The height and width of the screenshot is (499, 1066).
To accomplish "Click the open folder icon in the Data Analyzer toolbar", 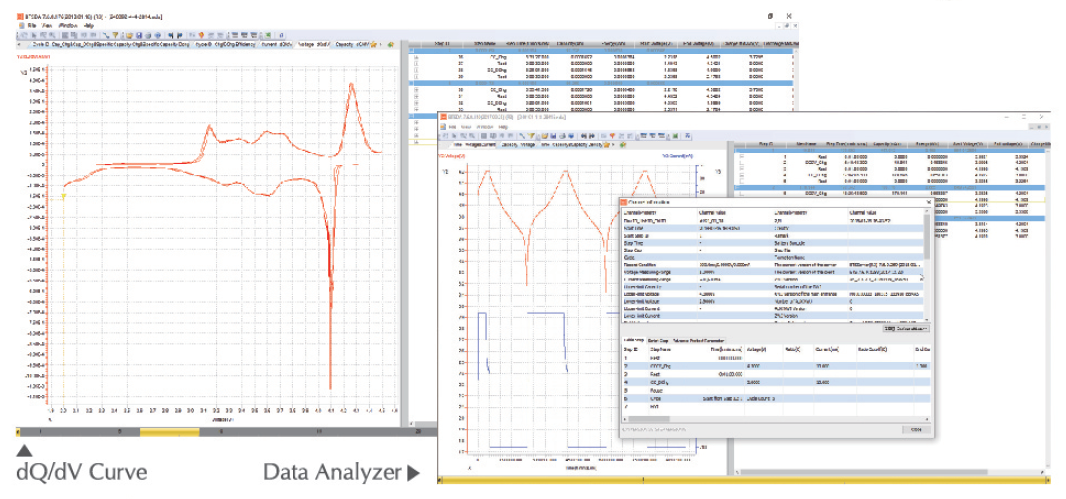I will tap(545, 136).
